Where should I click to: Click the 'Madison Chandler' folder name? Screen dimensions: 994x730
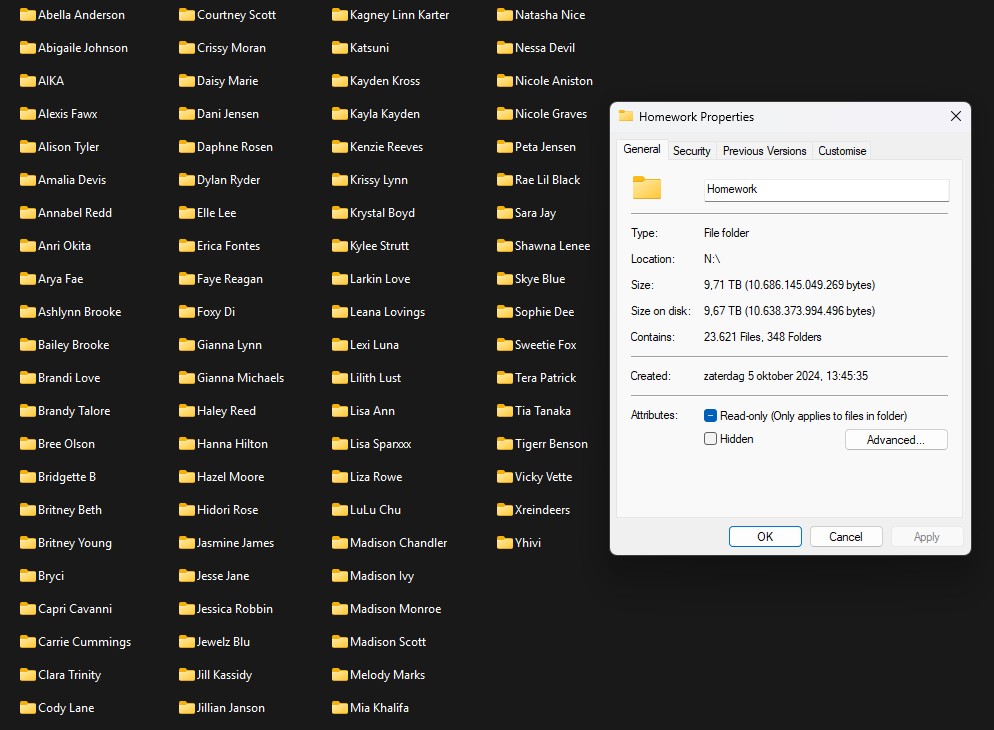tap(398, 542)
